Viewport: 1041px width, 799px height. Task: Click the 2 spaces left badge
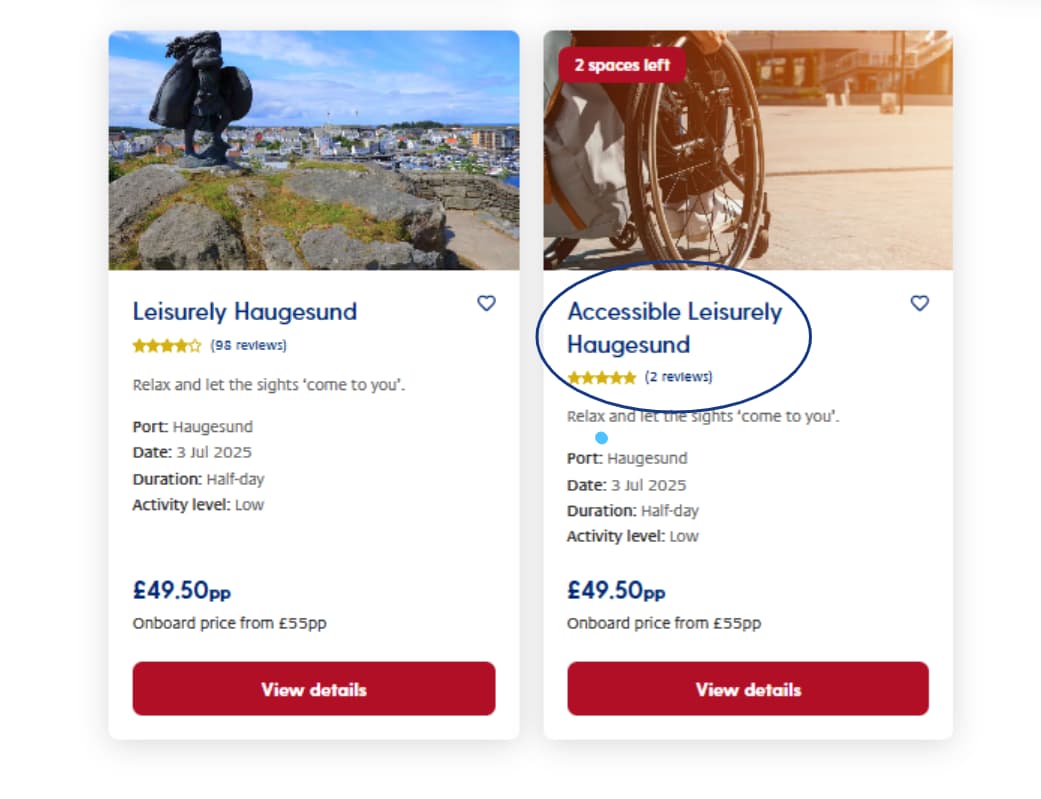(x=622, y=65)
